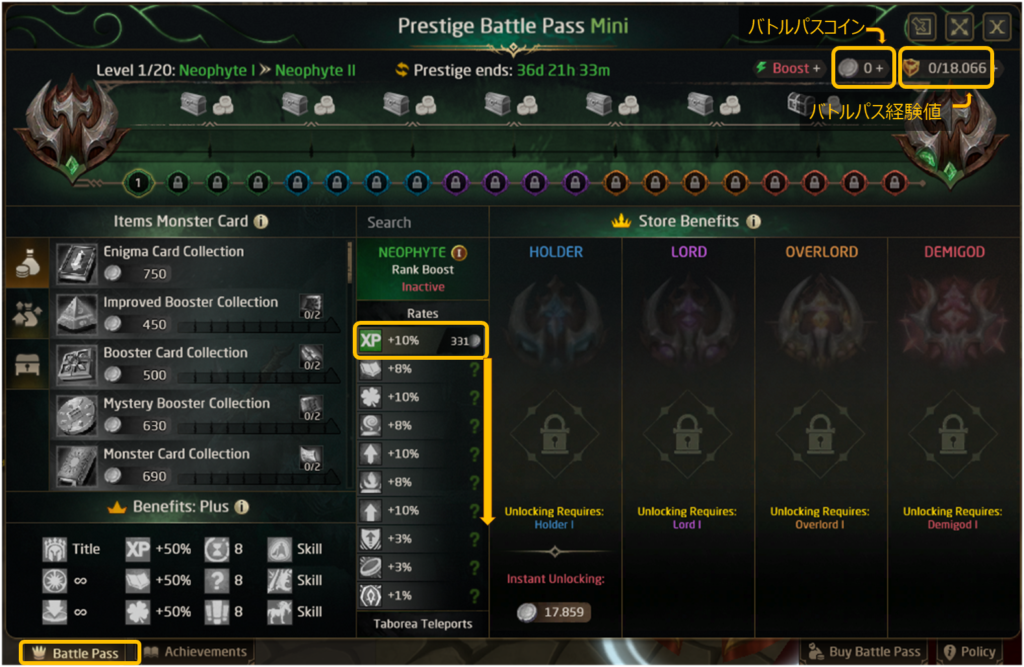
Task: Click the level 1 node on track
Action: [138, 182]
